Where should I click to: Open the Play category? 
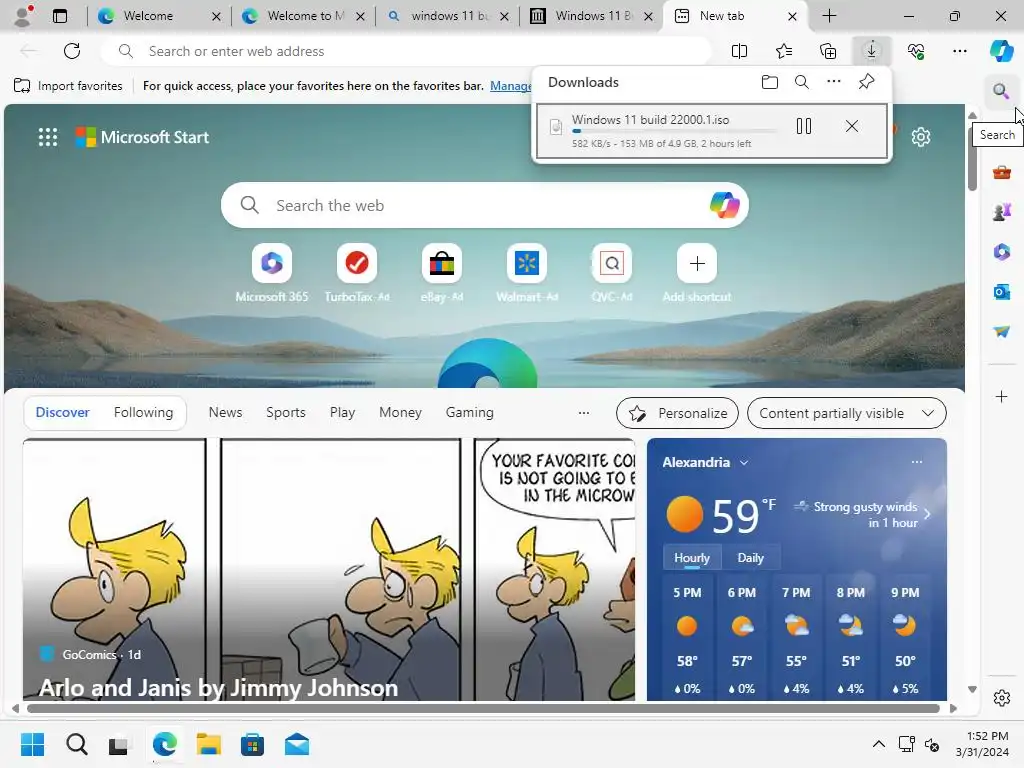342,413
